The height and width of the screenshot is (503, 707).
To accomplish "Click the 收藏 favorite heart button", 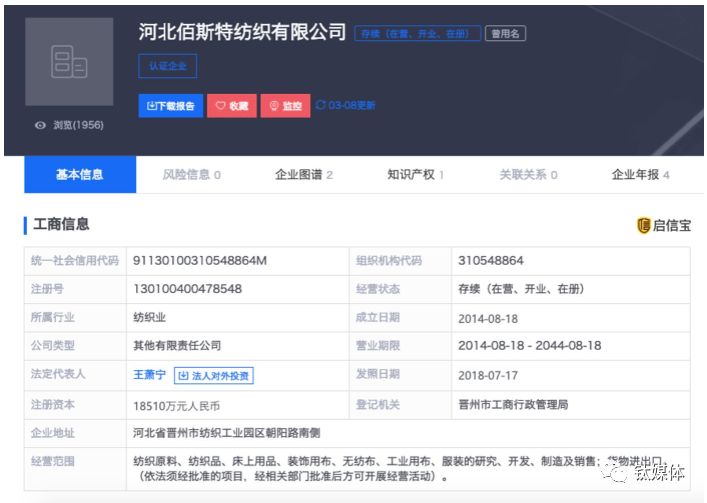I will coord(232,105).
